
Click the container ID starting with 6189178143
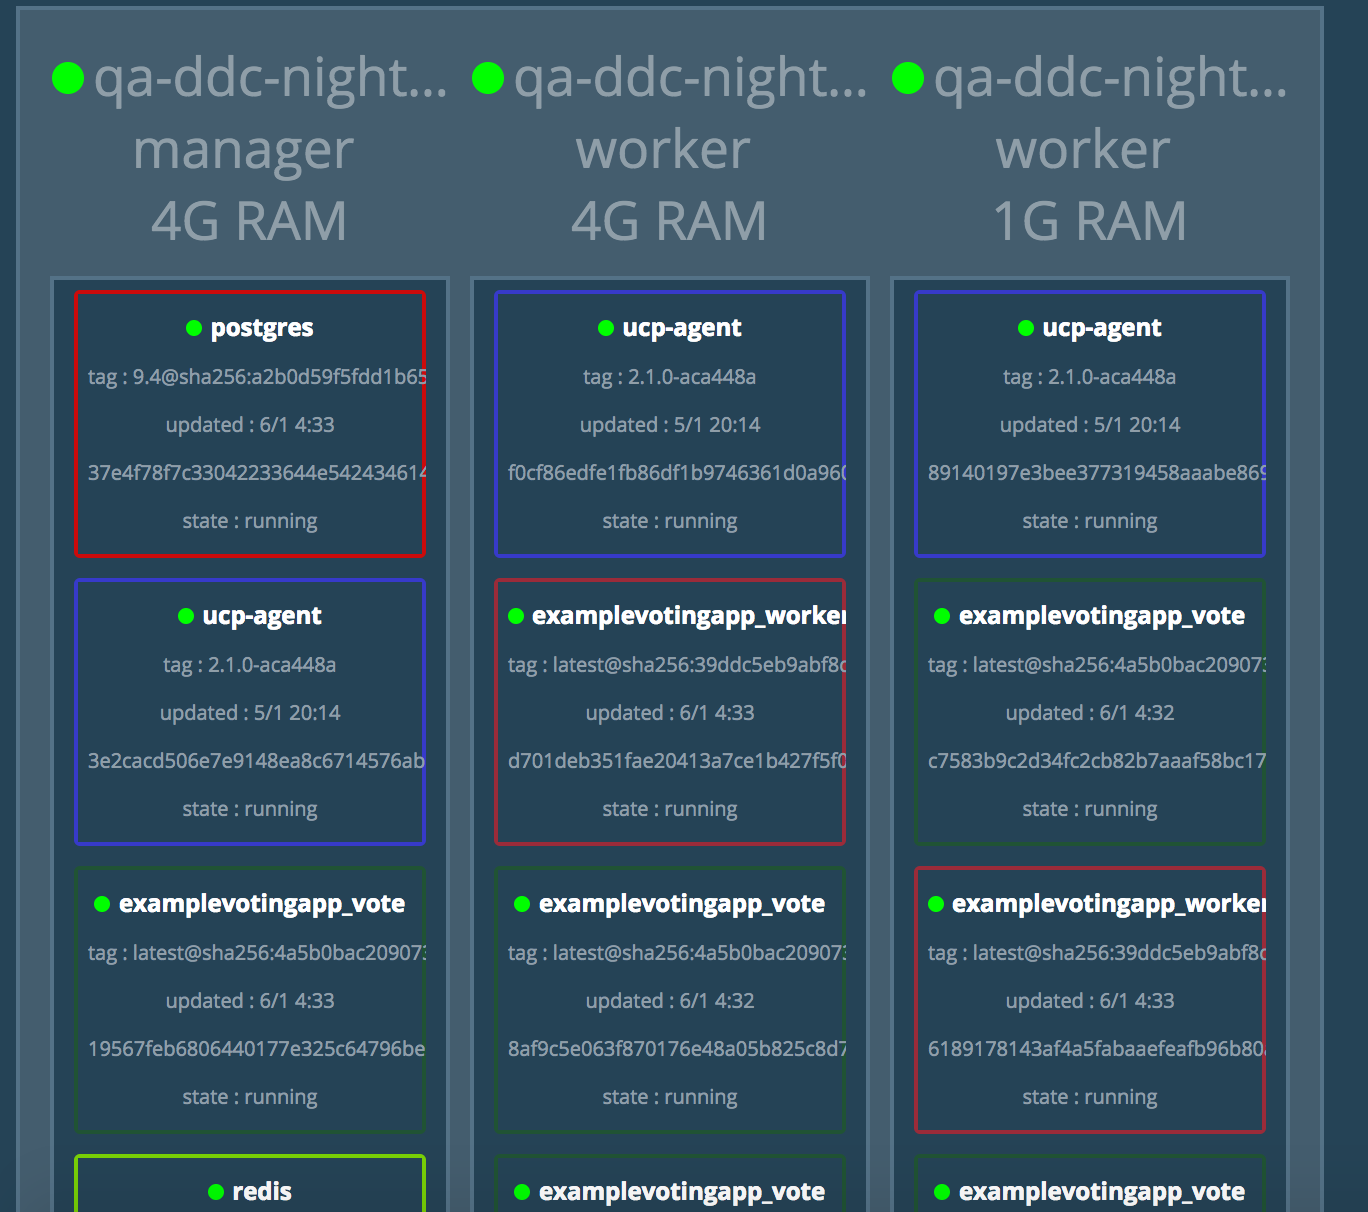point(1096,1049)
